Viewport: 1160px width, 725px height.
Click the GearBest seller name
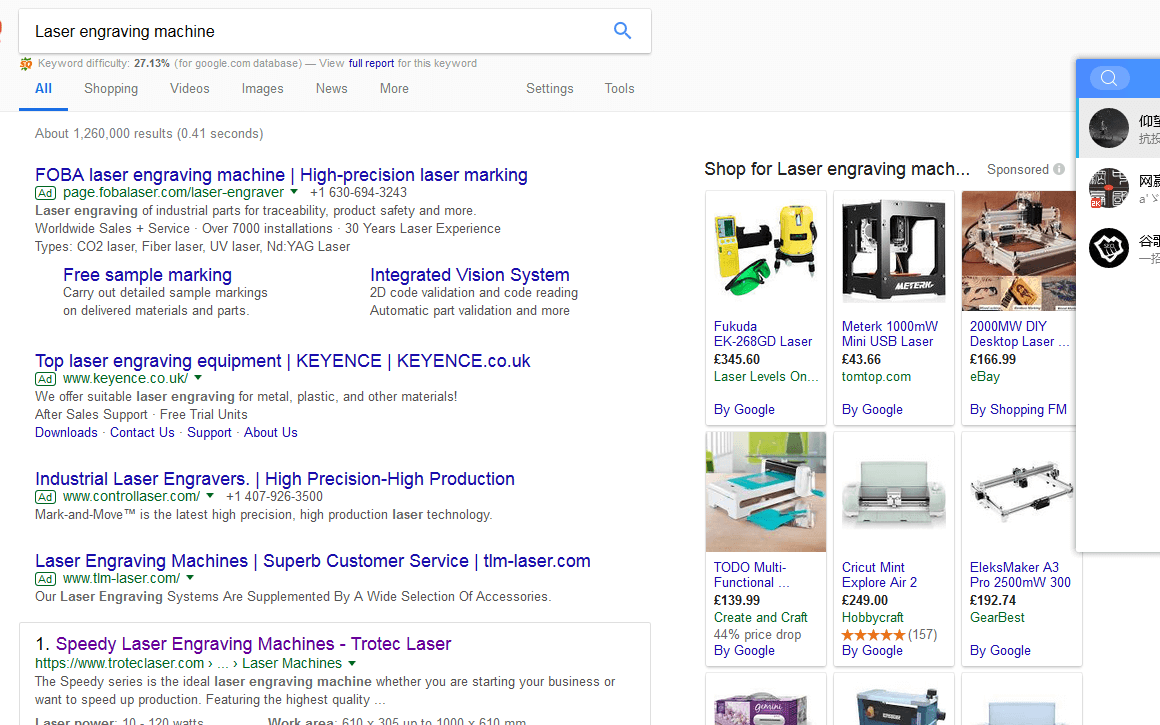pyautogui.click(x=997, y=618)
